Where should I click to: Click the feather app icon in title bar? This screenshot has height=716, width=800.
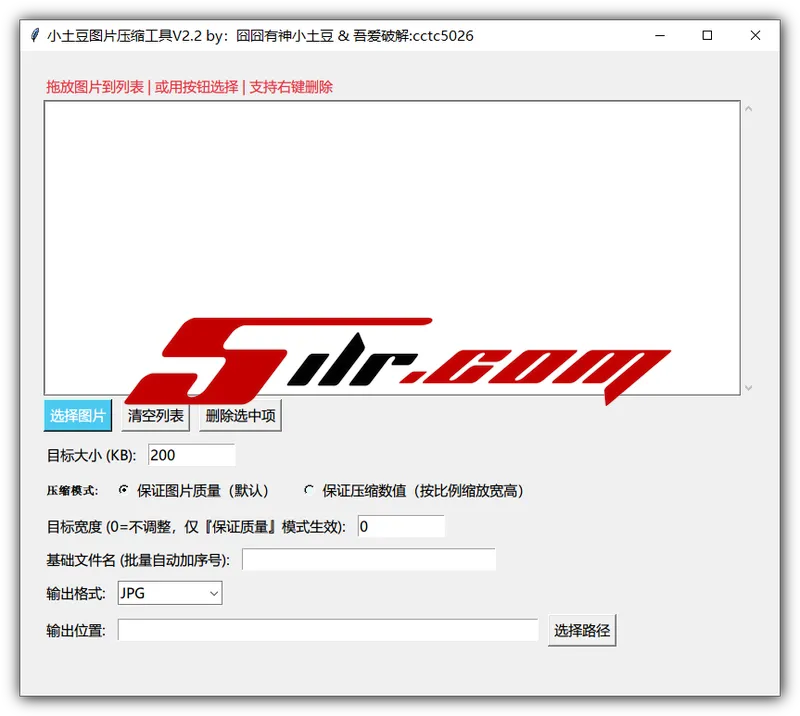35,35
